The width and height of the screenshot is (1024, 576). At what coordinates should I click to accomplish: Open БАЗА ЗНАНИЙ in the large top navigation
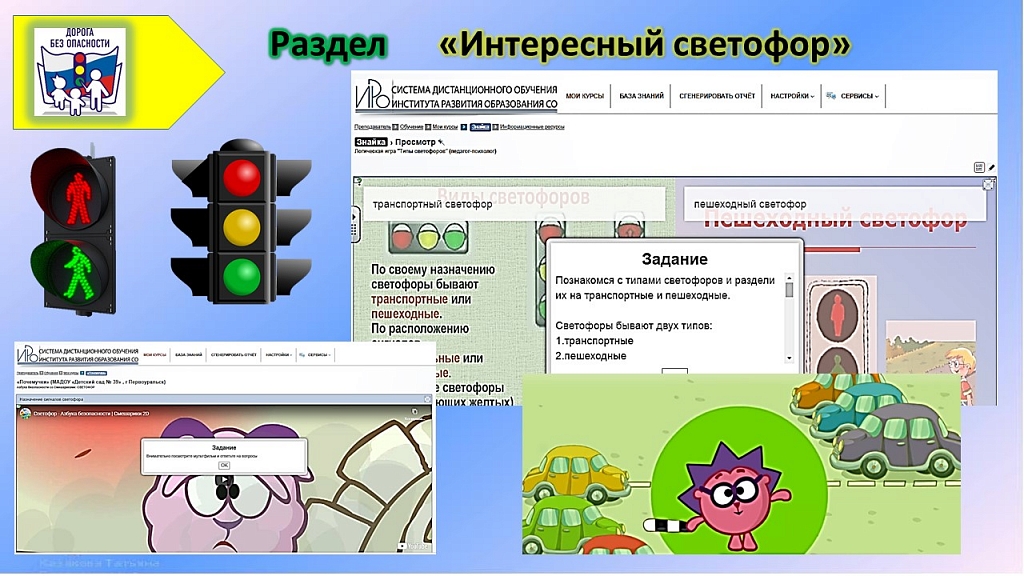[x=641, y=96]
